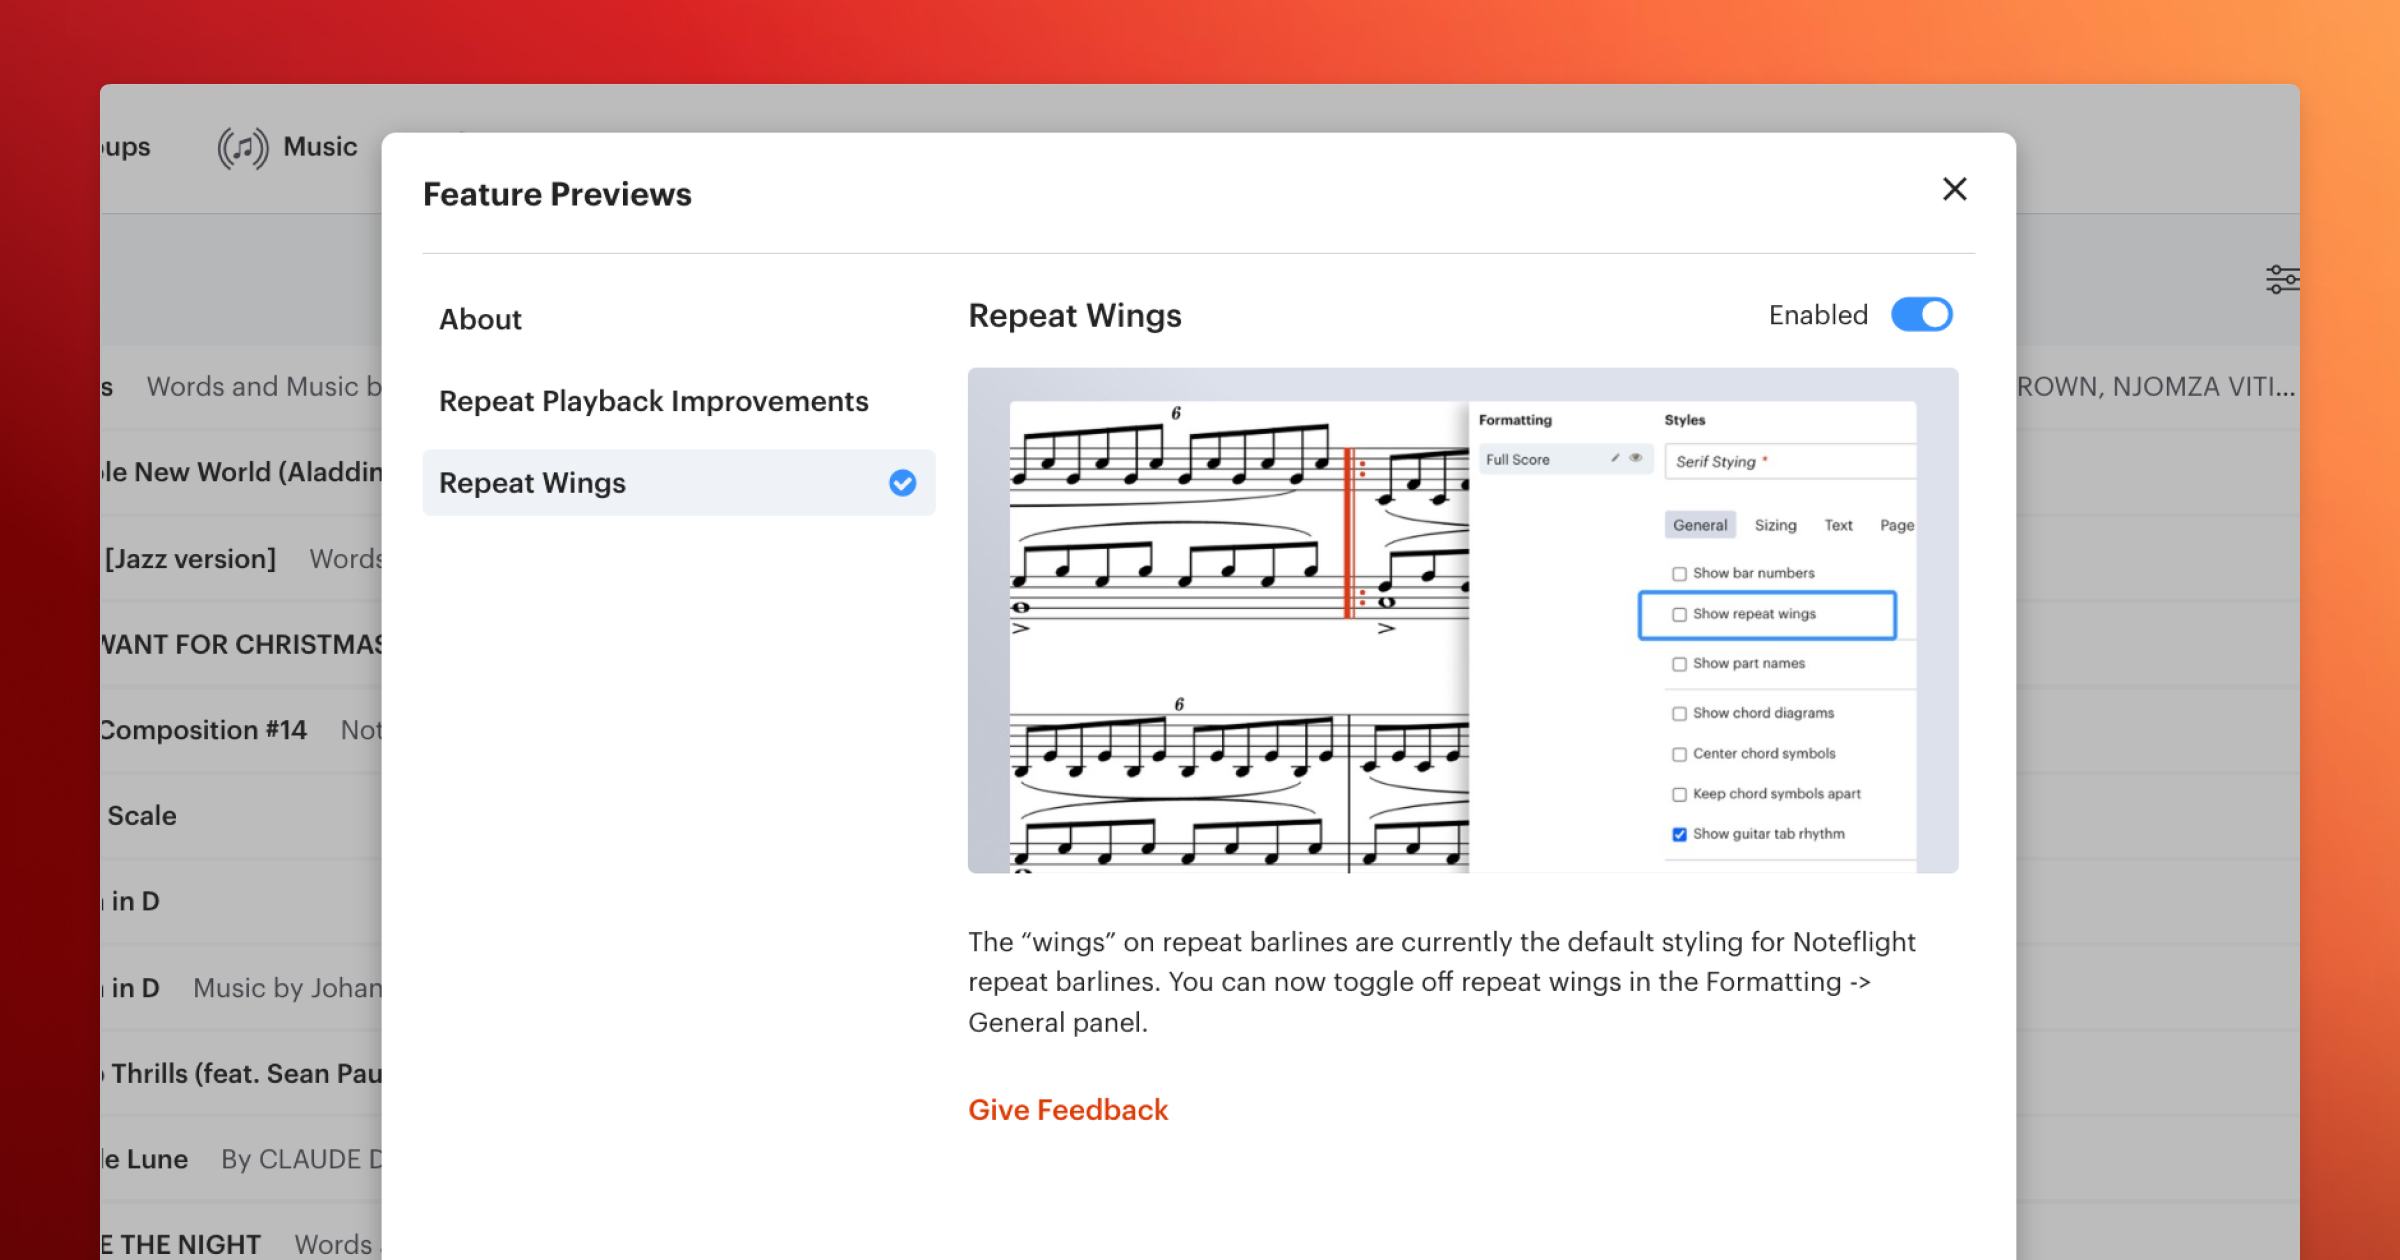The image size is (2400, 1260).
Task: Toggle the Repeat Wings enabled switch
Action: [1921, 314]
